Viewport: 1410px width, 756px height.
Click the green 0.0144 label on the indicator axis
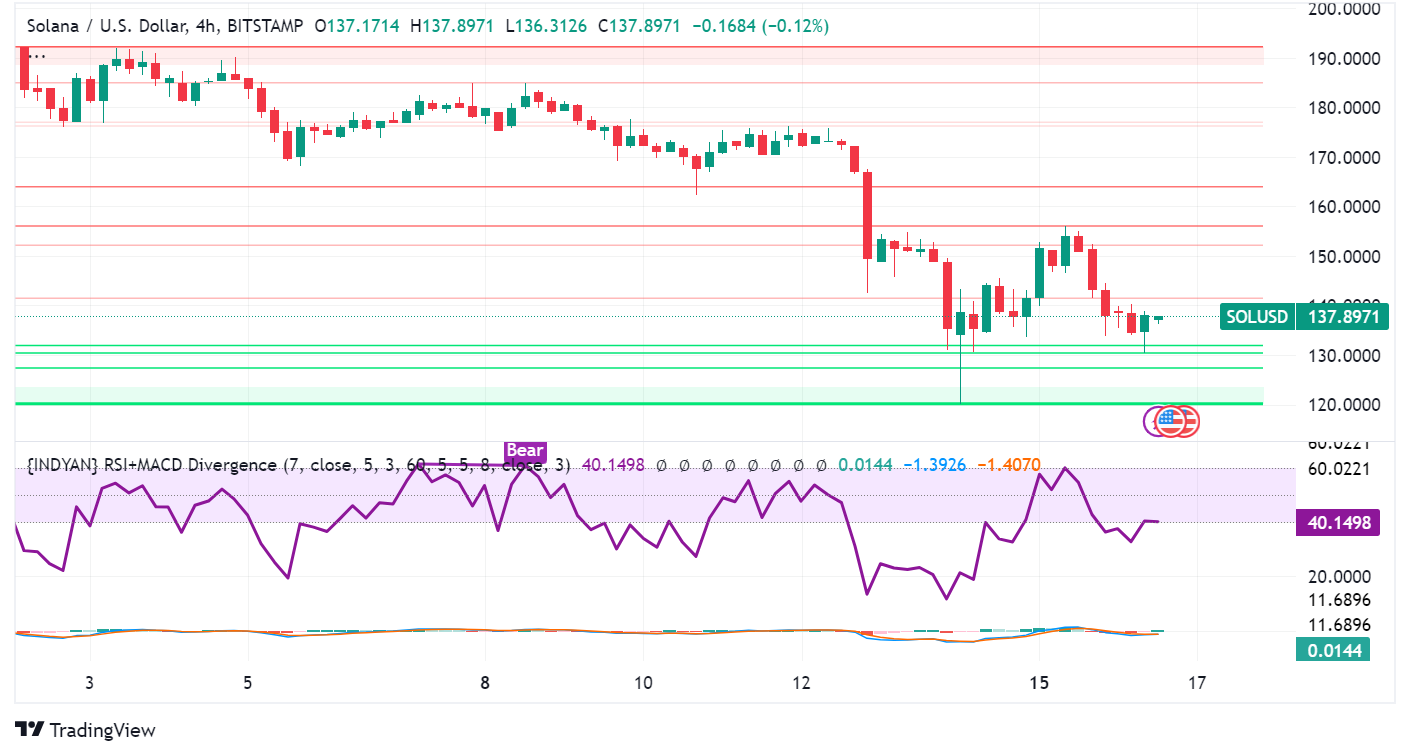pos(1332,650)
